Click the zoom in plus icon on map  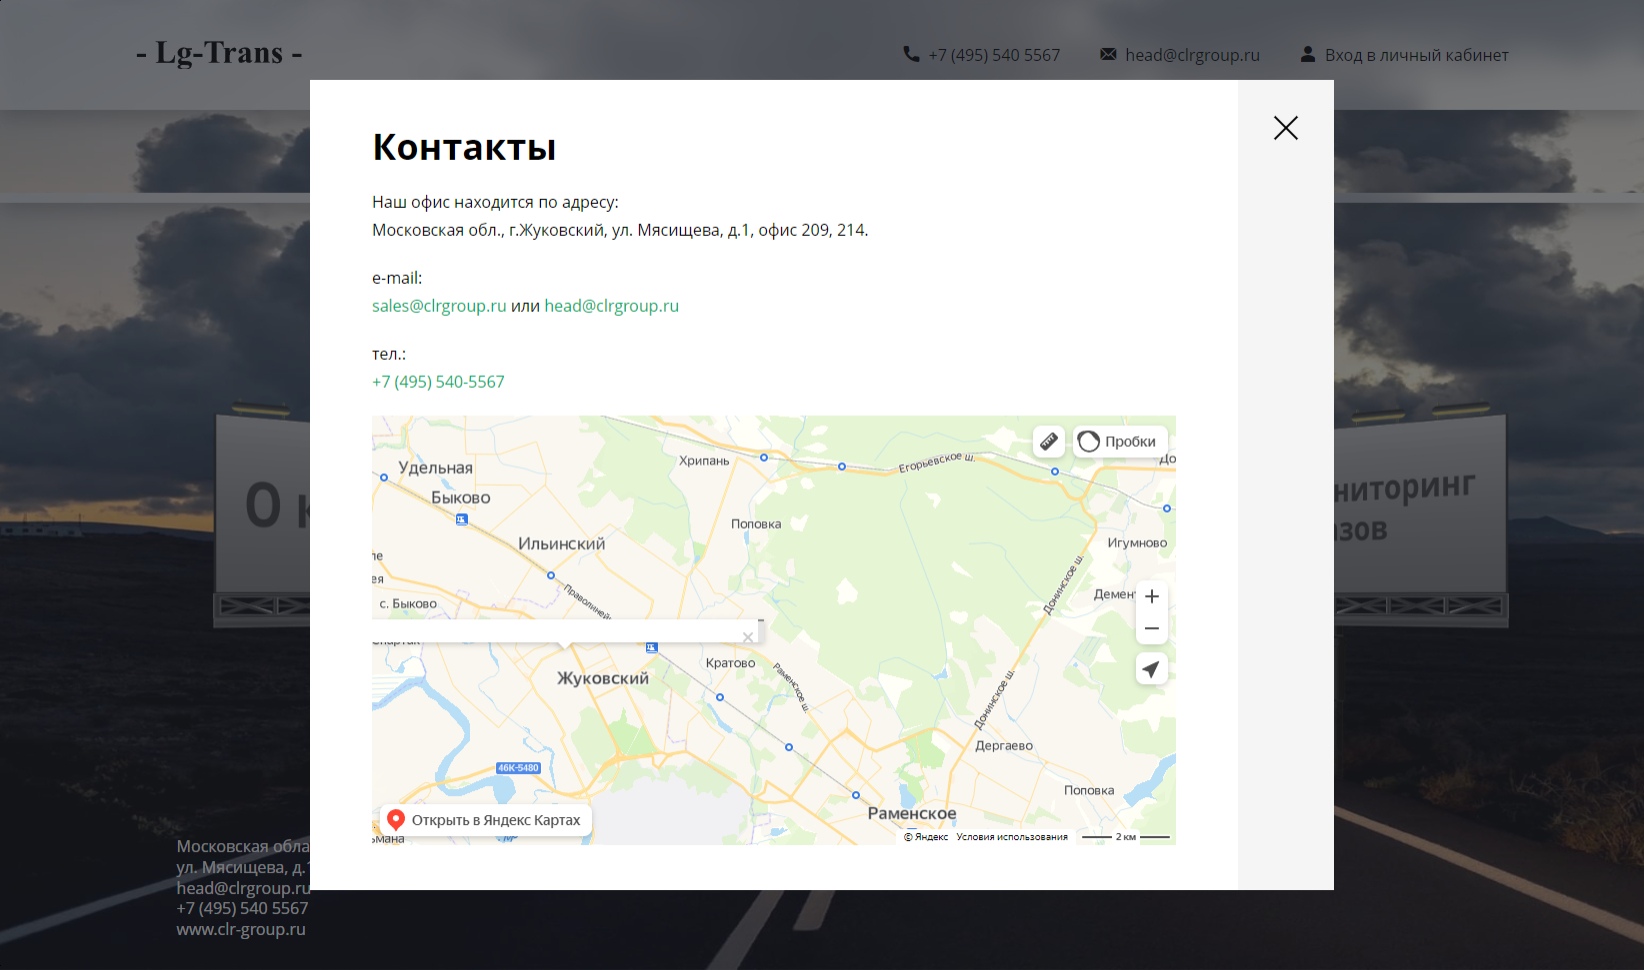1151,595
